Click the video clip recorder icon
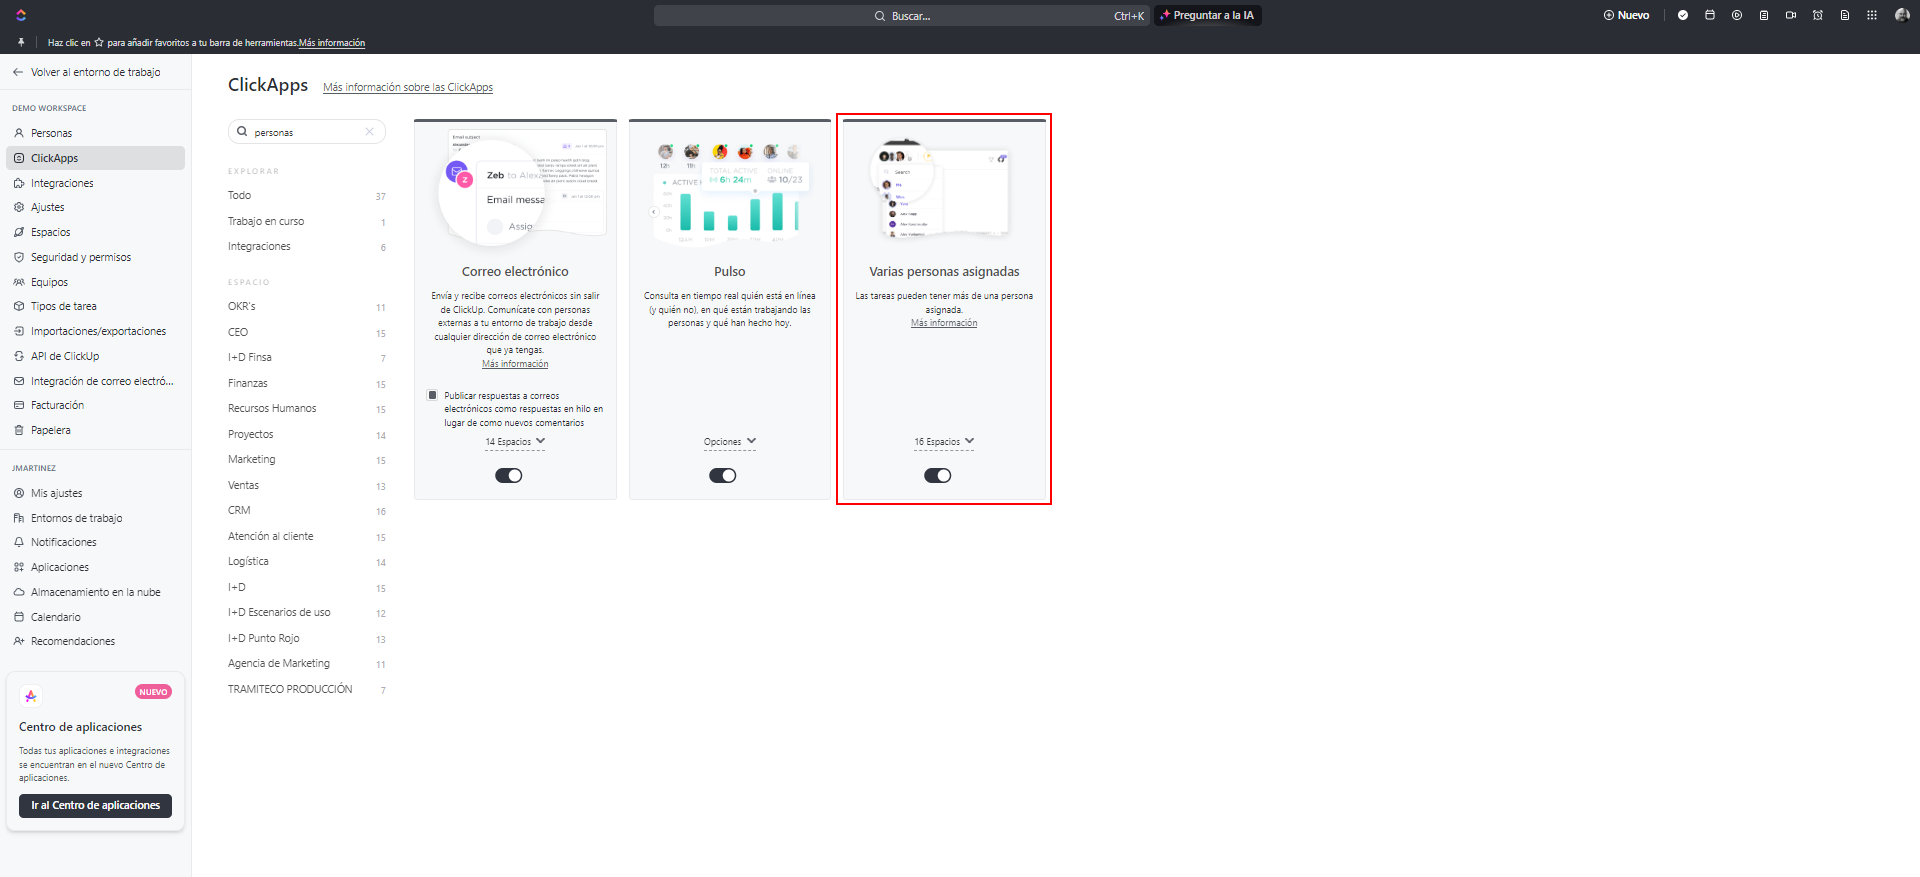 [x=1791, y=15]
